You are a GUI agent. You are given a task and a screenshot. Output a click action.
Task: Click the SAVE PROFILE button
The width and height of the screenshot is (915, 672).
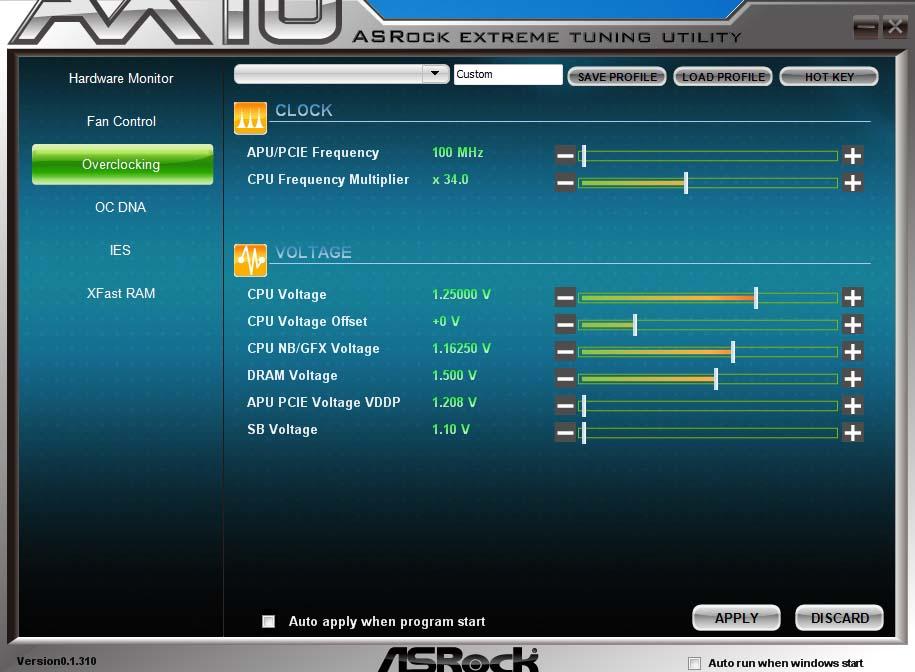click(617, 76)
